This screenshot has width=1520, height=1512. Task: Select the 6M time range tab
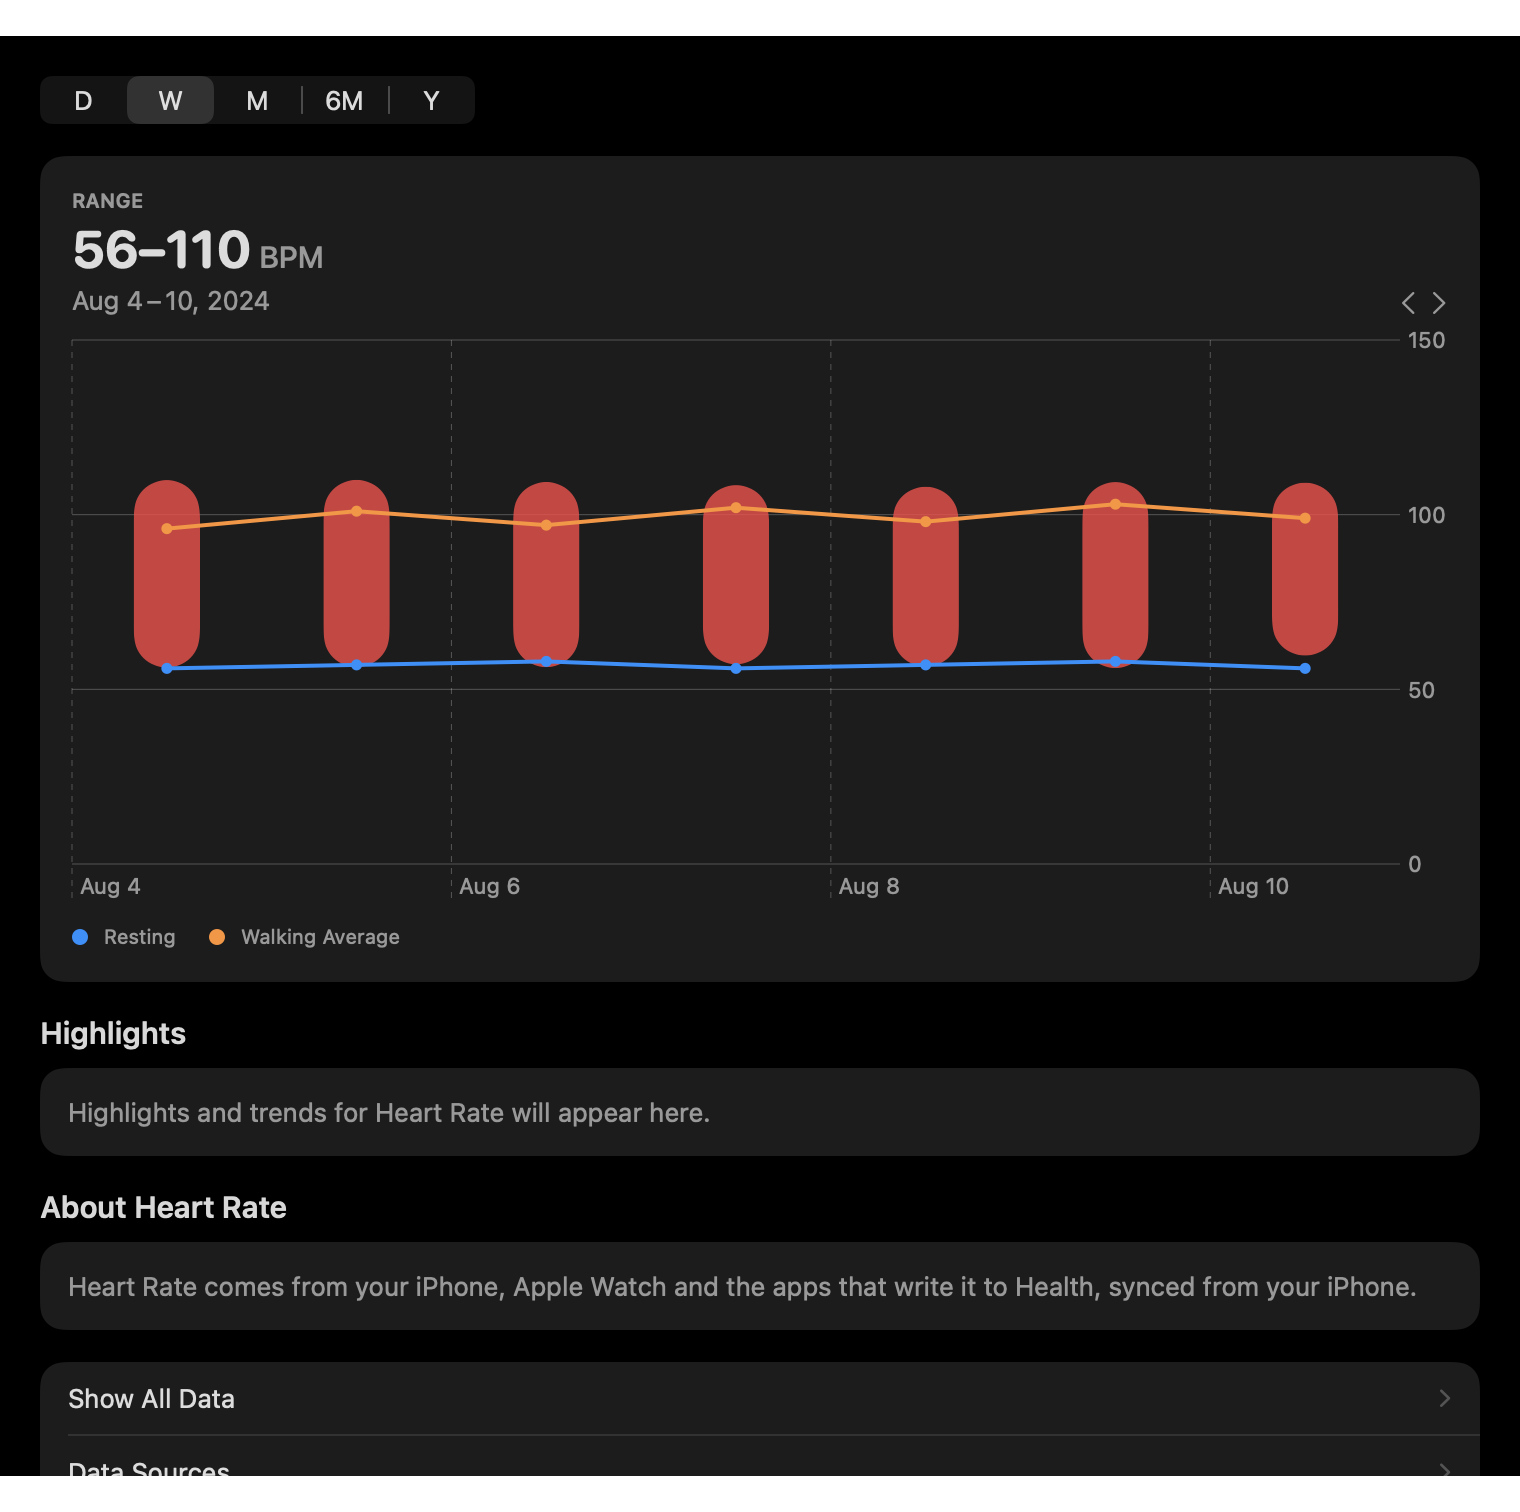[x=344, y=100]
